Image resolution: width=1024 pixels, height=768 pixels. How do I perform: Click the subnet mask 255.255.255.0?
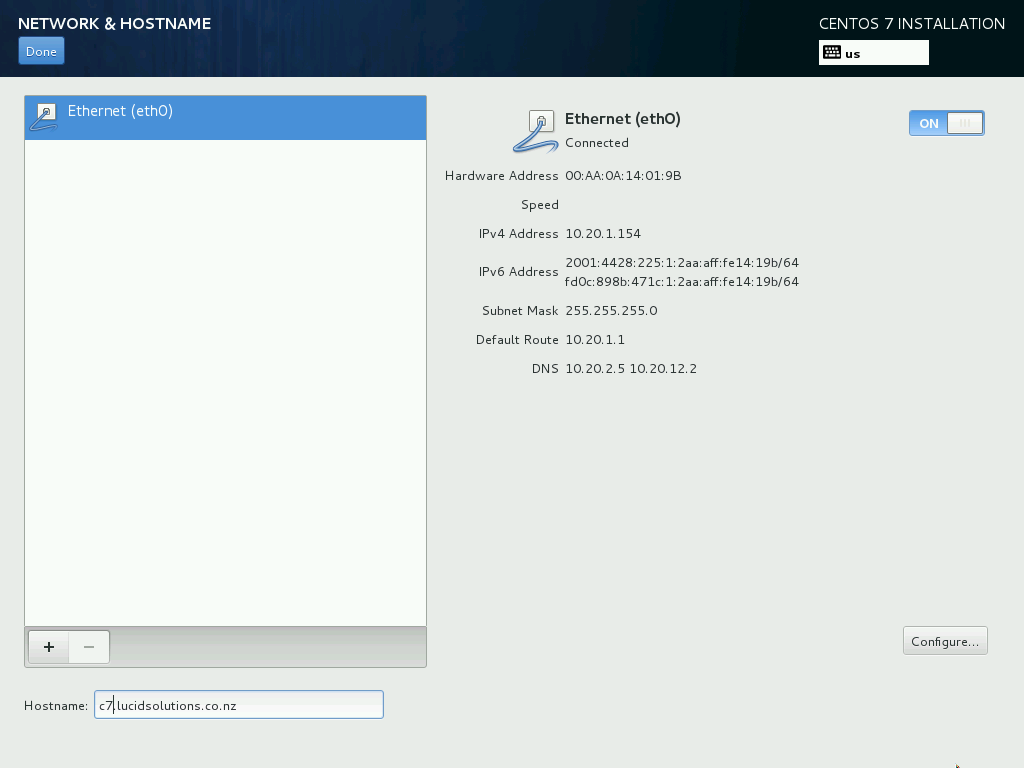point(611,311)
